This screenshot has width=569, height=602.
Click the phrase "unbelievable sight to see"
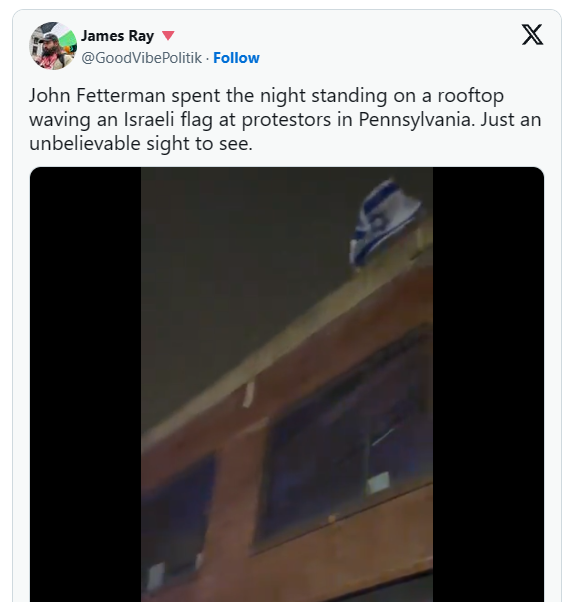click(141, 144)
